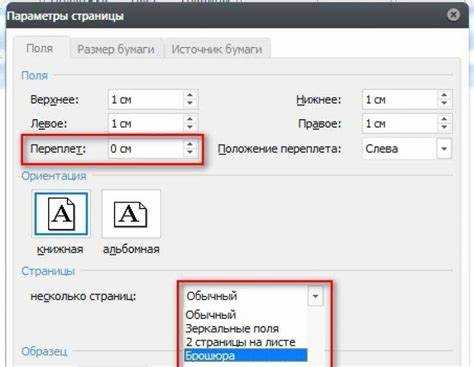Increase the Переплет gutter value
474x367 pixels.
tap(190, 144)
